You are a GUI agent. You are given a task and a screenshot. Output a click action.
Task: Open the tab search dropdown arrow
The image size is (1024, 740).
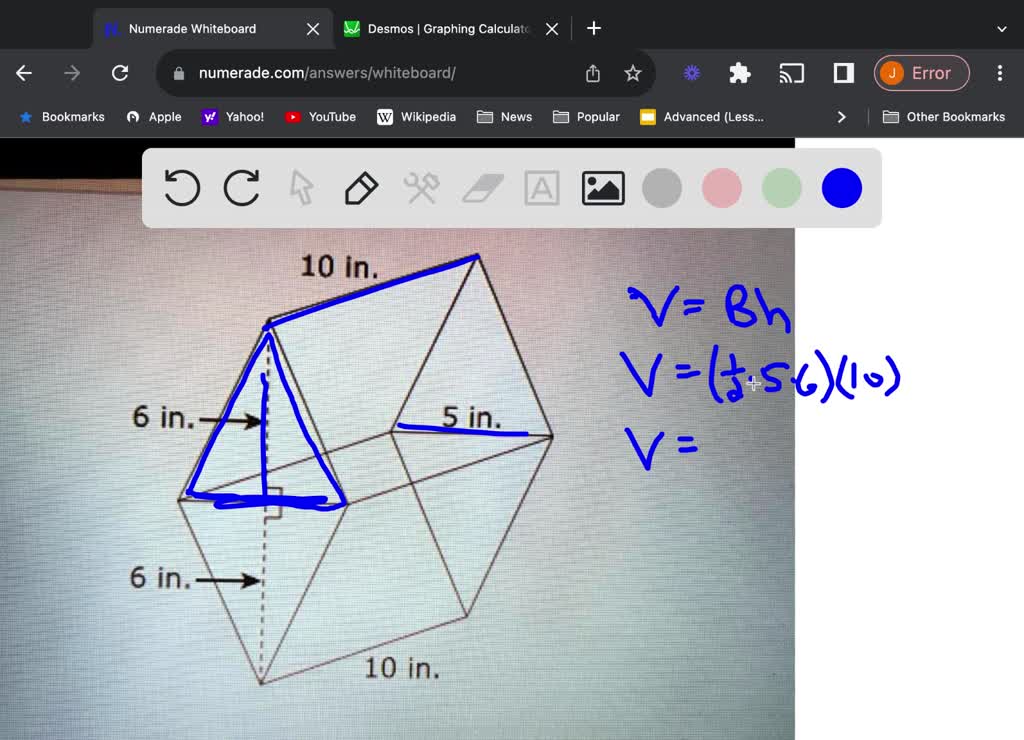[x=1002, y=28]
